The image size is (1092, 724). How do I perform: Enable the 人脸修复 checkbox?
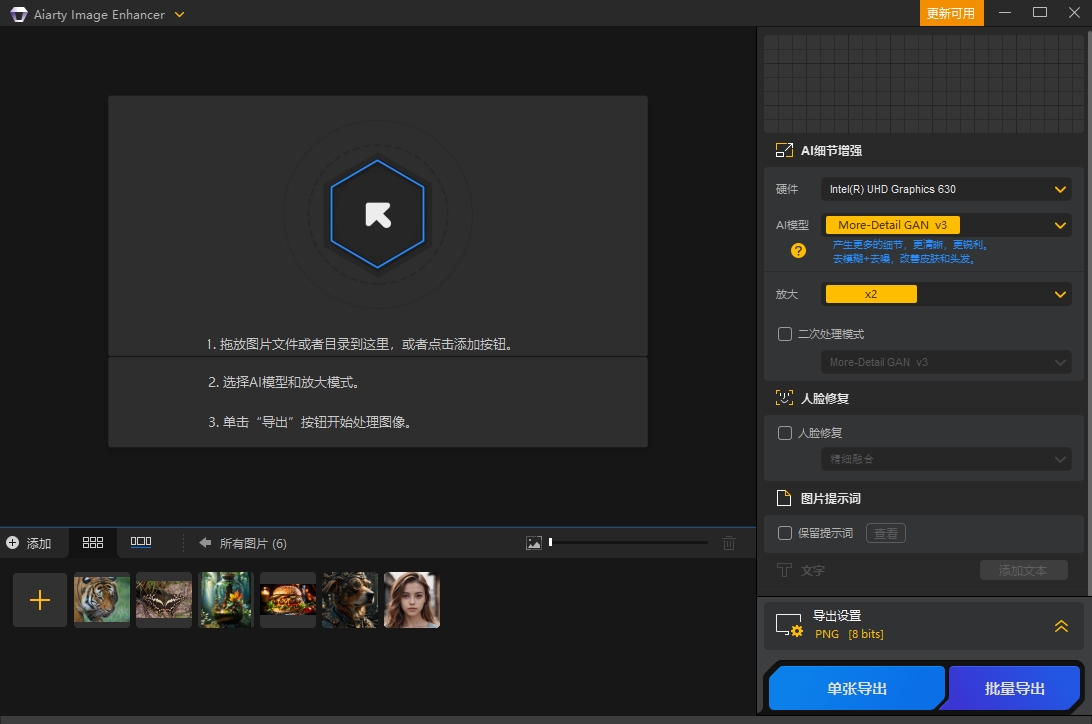click(785, 433)
